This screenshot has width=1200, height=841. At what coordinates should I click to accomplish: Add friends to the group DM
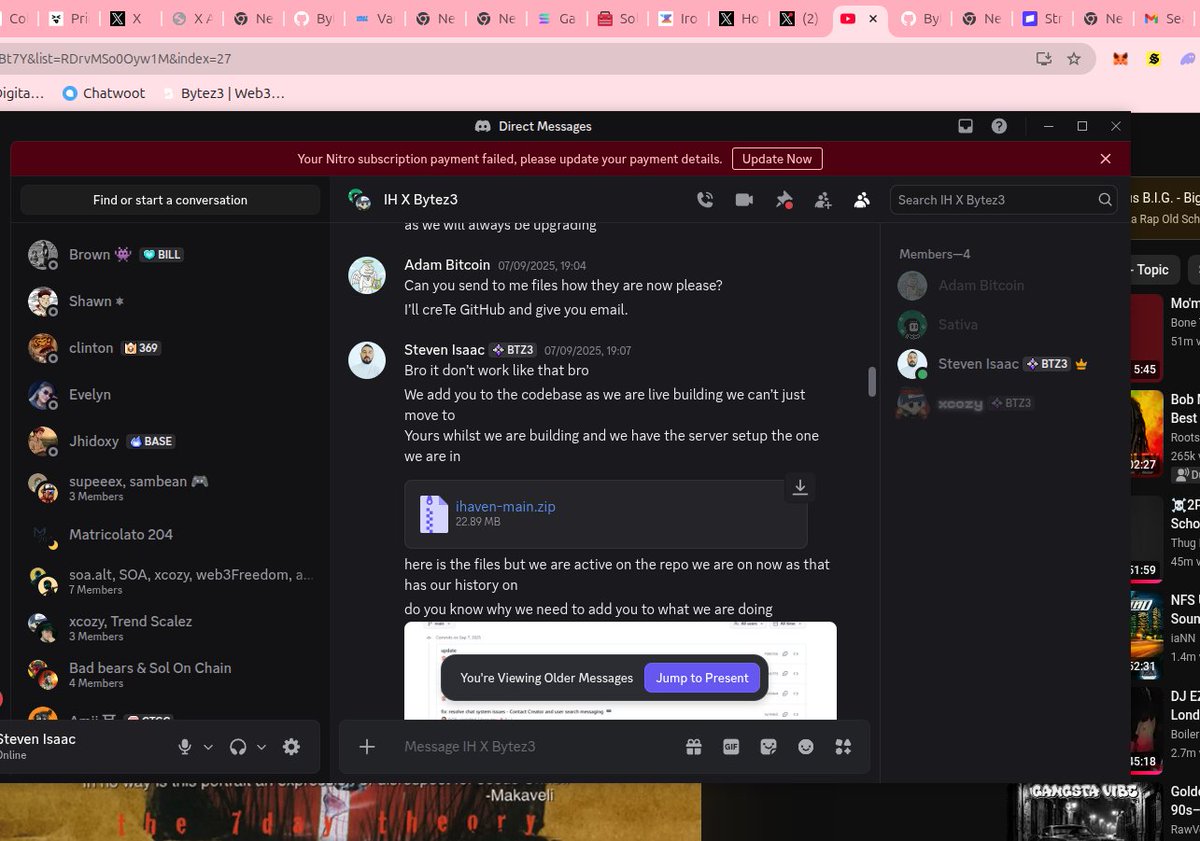click(x=823, y=200)
